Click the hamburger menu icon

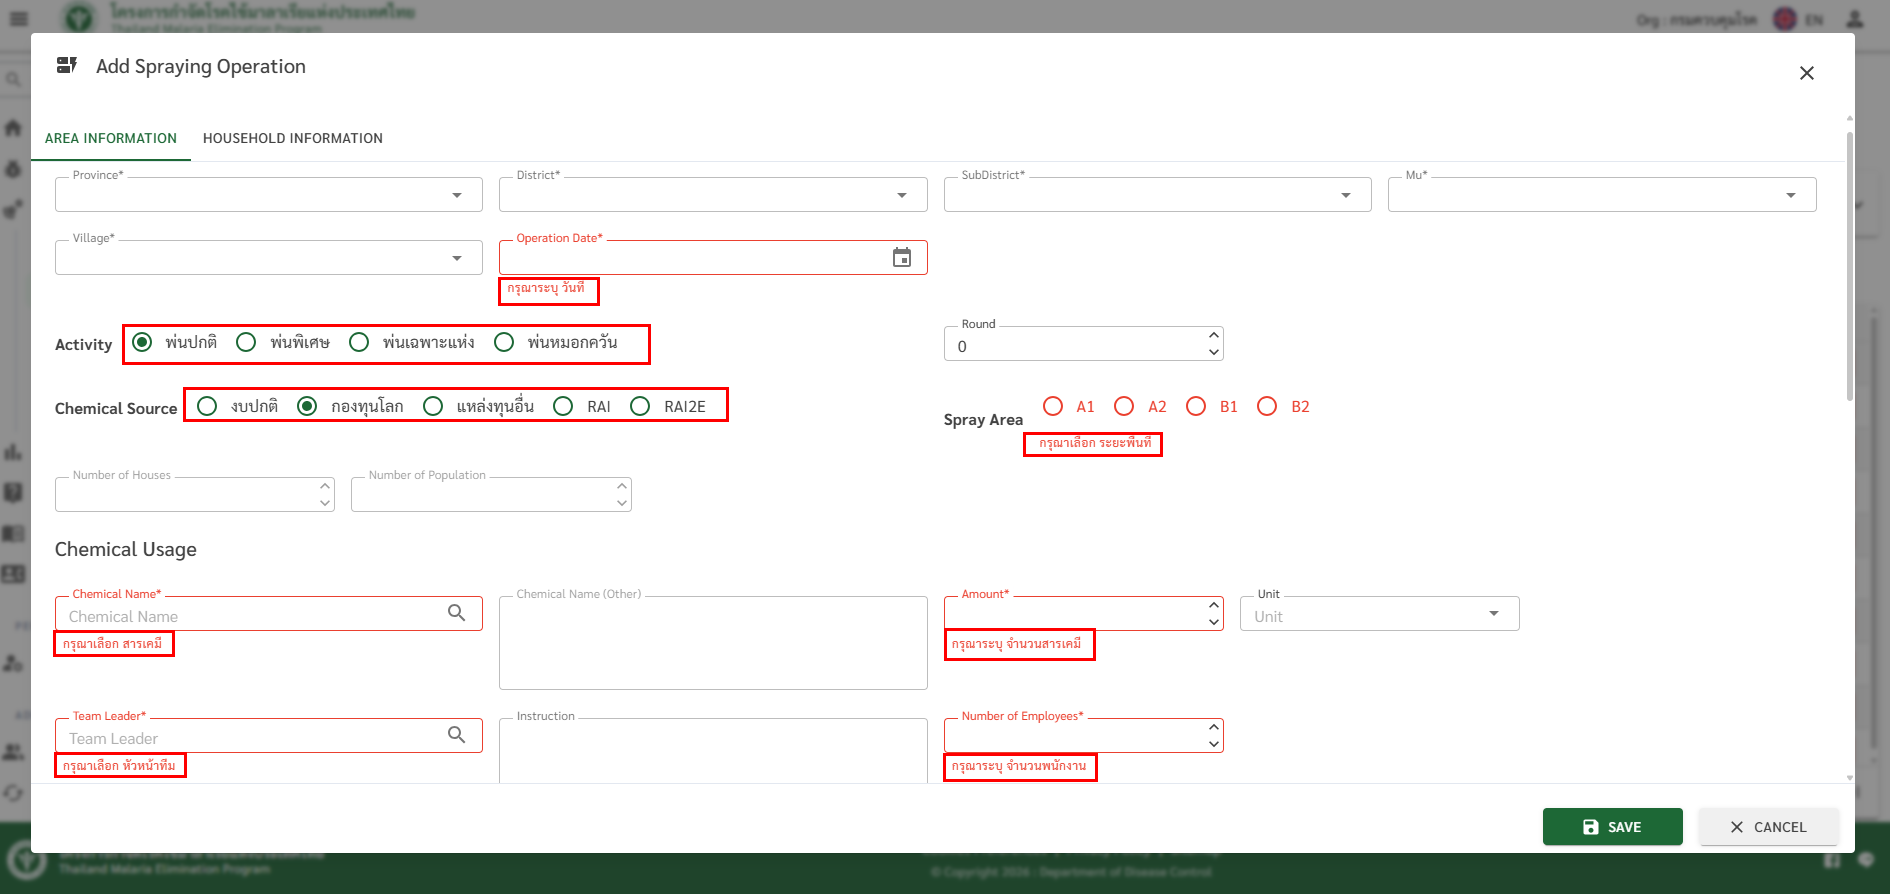(x=19, y=19)
